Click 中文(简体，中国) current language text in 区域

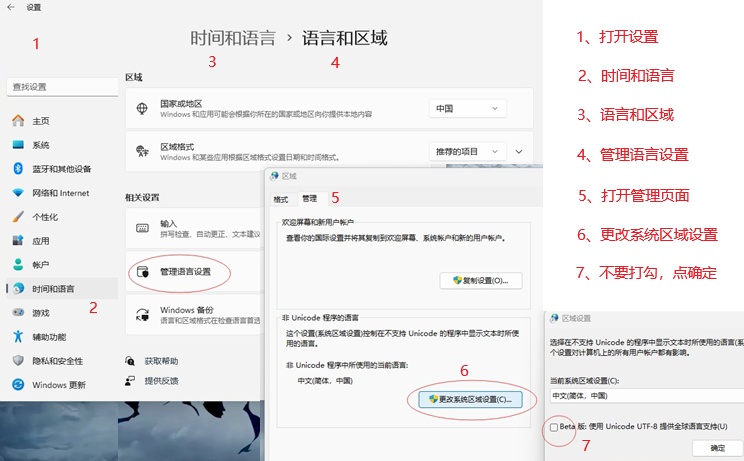click(325, 380)
